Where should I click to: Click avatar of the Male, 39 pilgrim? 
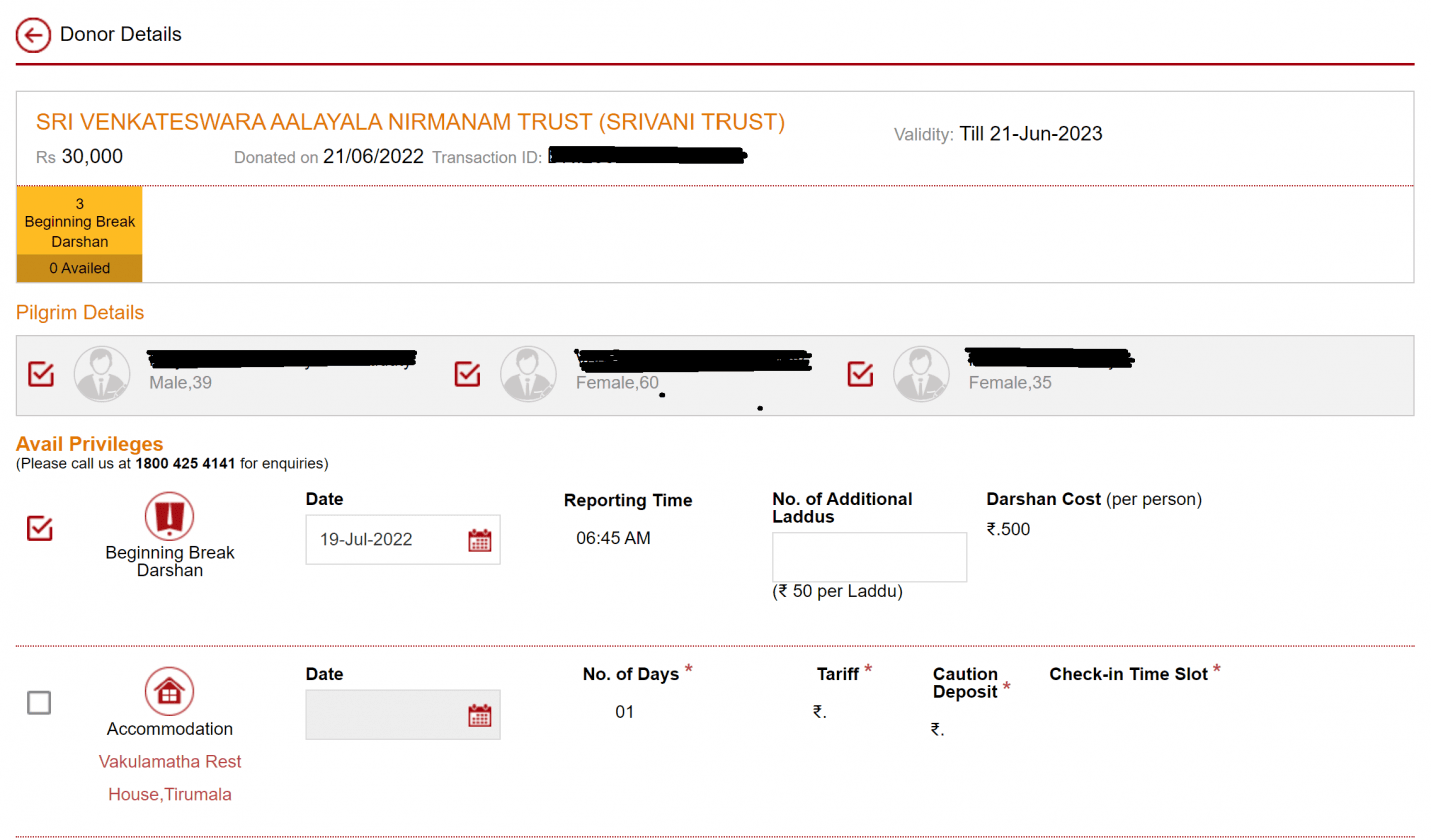(x=102, y=374)
